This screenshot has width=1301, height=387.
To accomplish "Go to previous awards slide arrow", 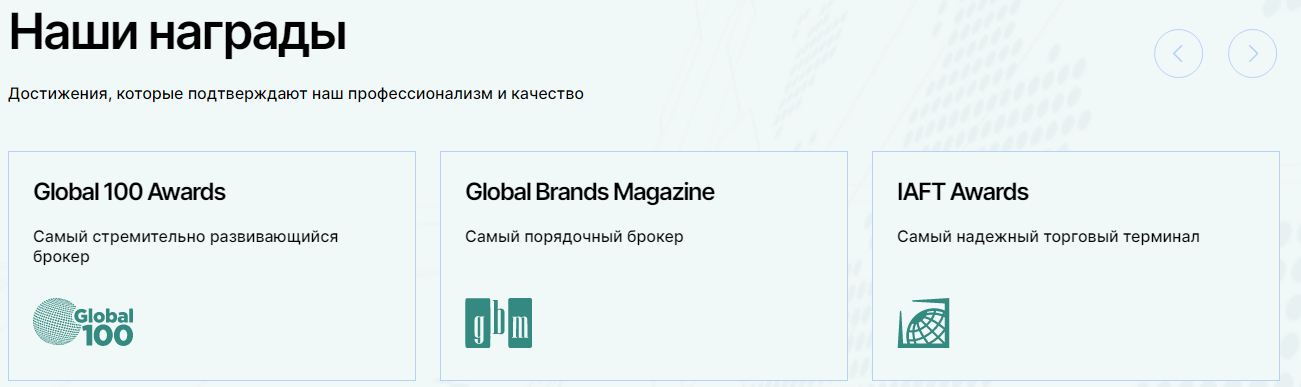I will 1178,54.
